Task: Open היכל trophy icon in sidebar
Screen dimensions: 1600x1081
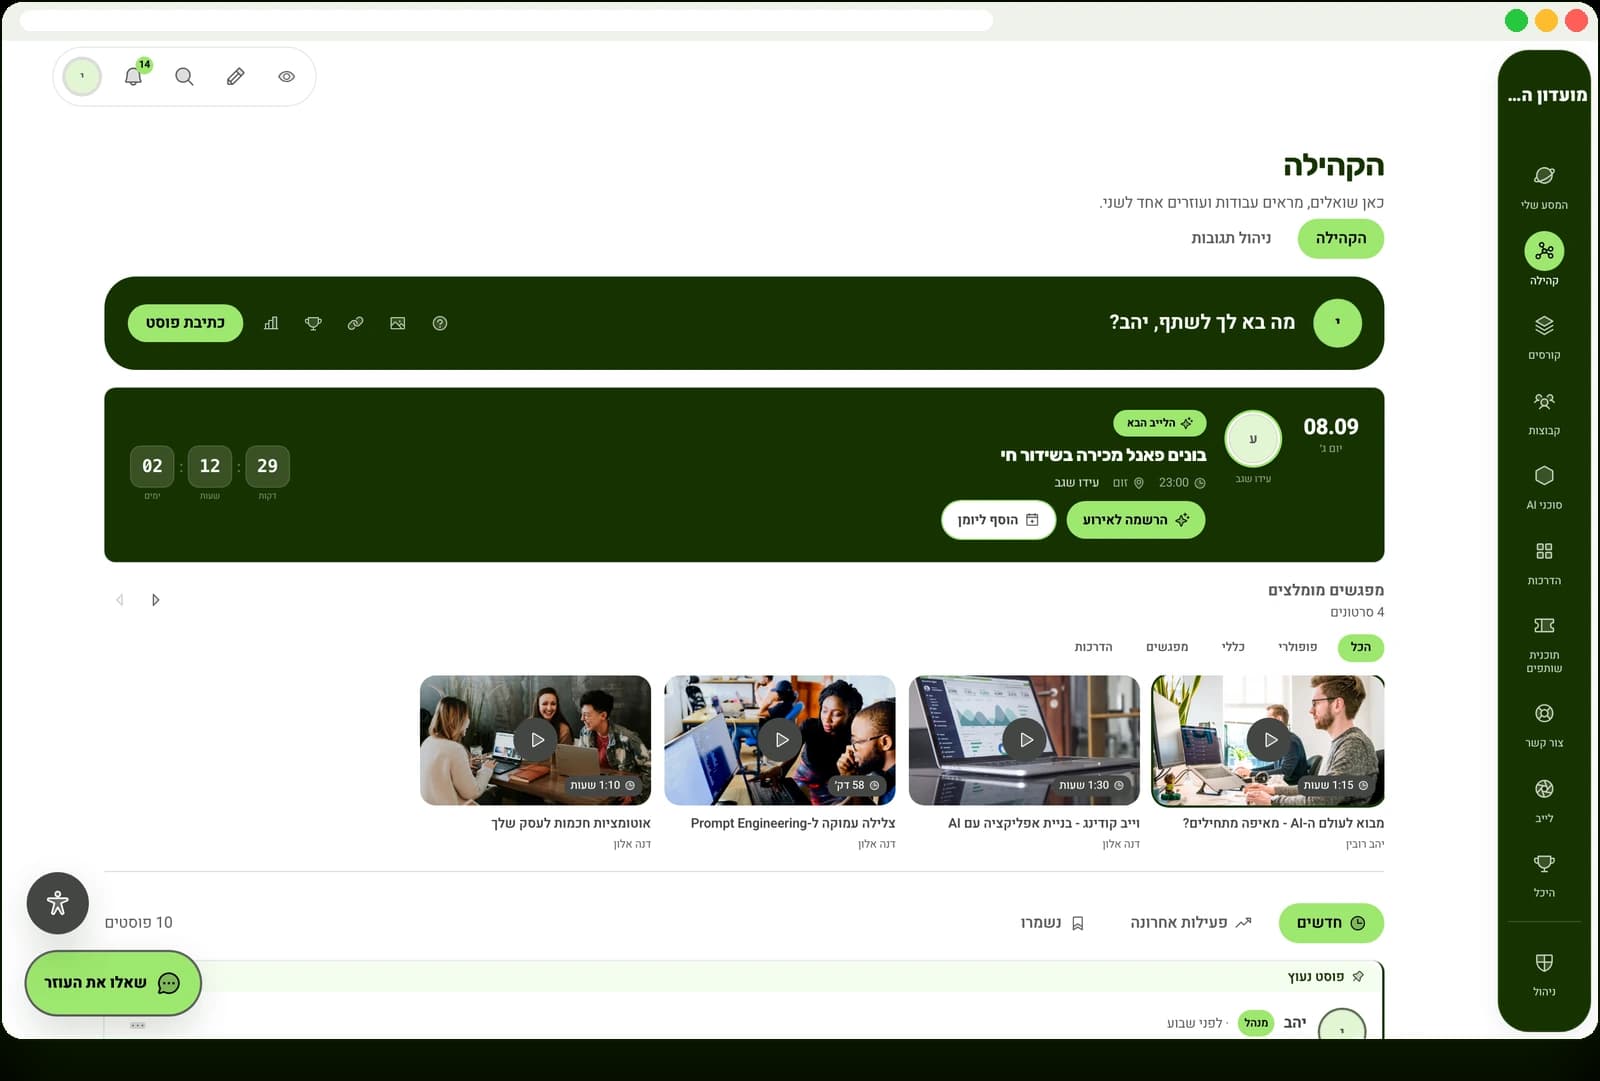Action: point(1544,863)
